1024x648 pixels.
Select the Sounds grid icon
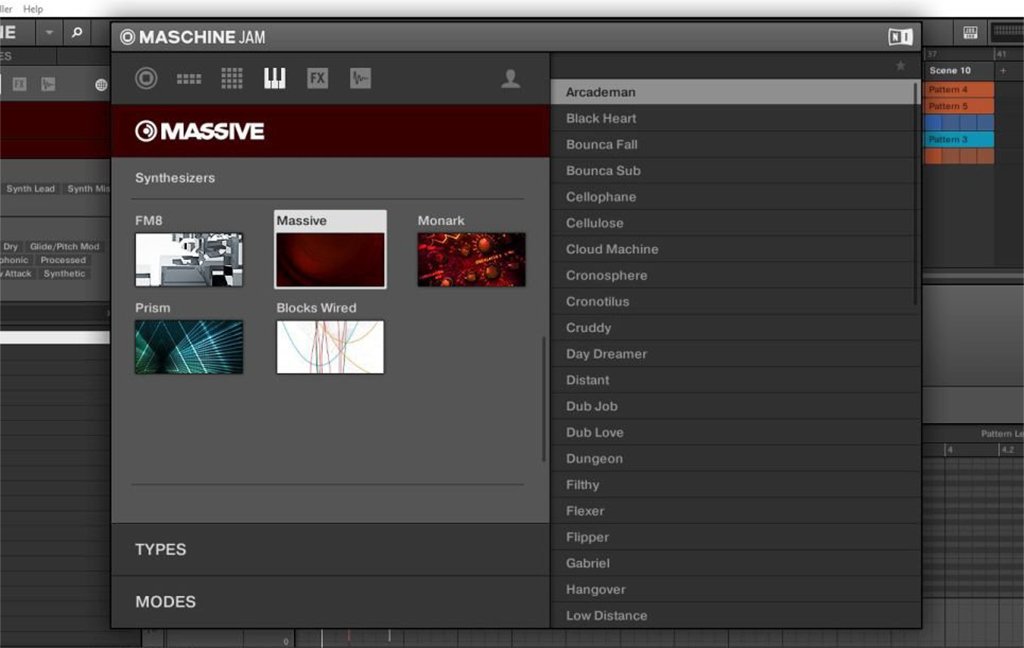click(x=232, y=78)
